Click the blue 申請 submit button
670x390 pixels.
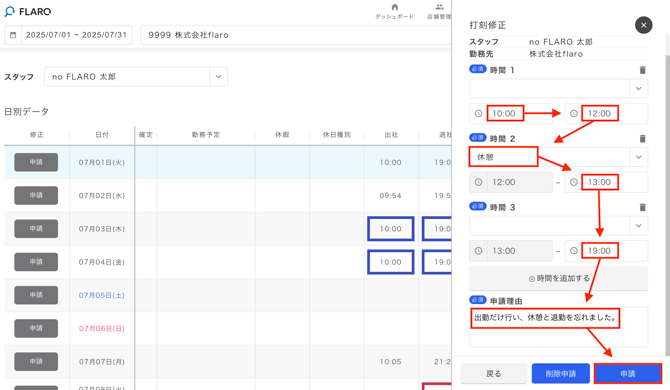tap(628, 374)
